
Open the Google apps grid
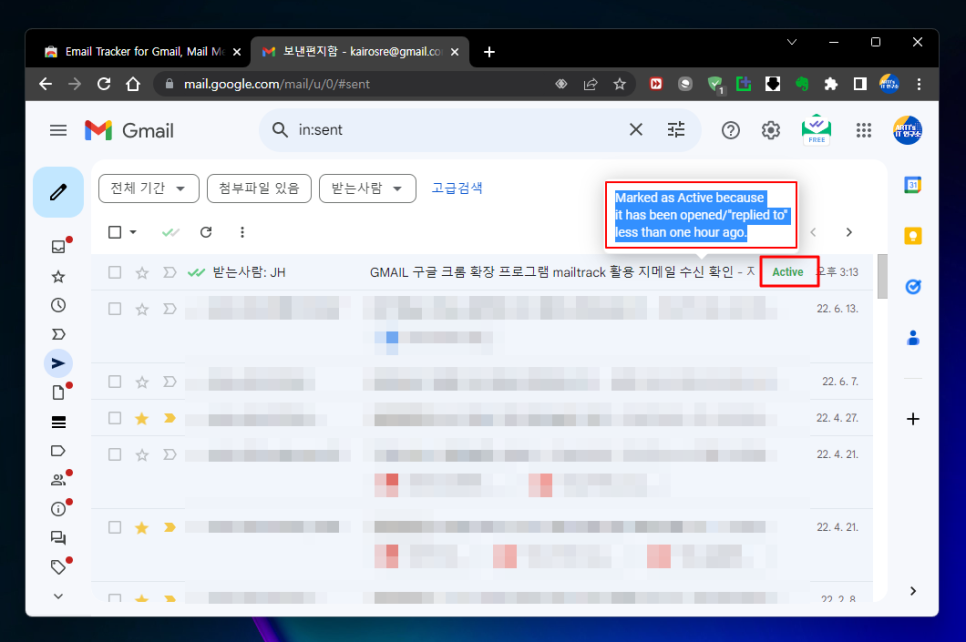click(864, 131)
